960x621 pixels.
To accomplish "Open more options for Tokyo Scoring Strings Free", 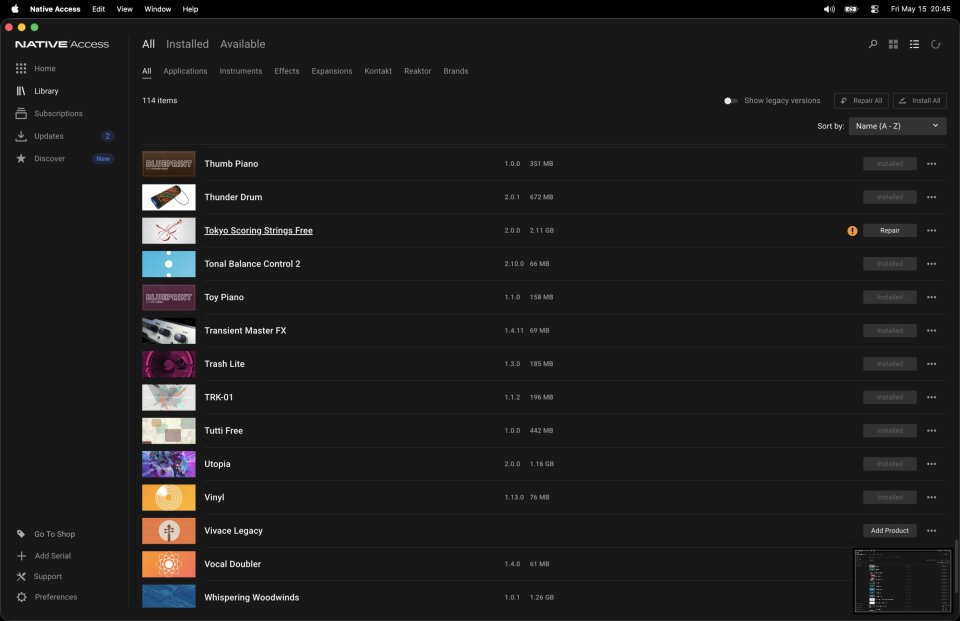I will click(931, 231).
